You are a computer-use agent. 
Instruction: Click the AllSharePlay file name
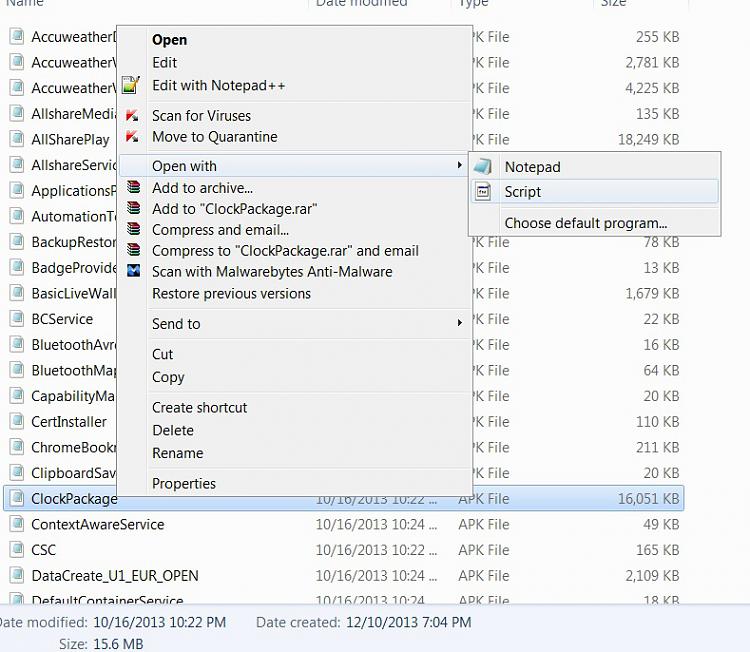[70, 140]
